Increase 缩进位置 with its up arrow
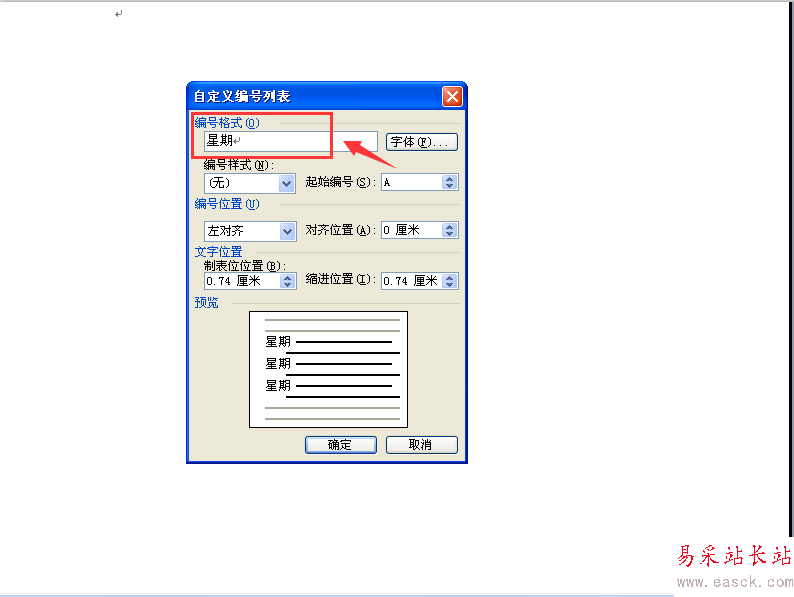Viewport: 794px width, 597px height. (450, 277)
